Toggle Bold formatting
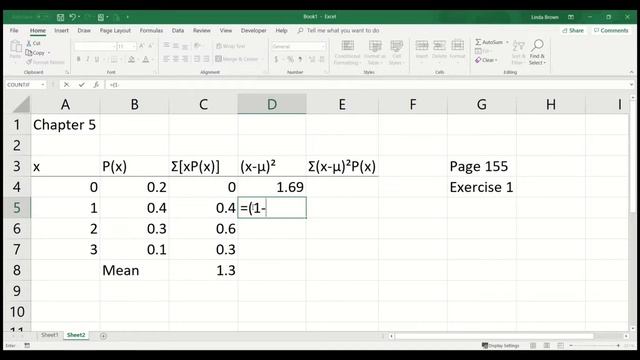The width and height of the screenshot is (640, 360). [x=78, y=60]
